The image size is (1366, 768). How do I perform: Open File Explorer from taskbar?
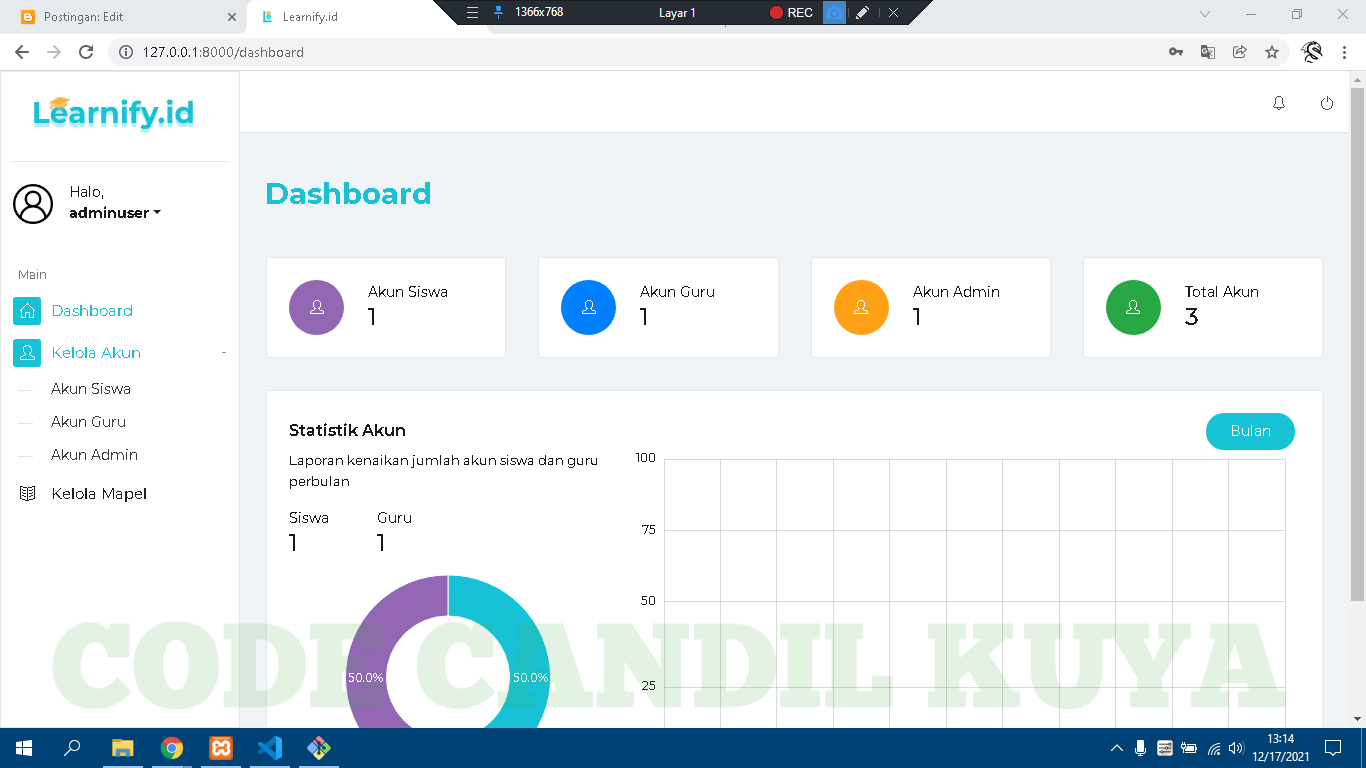coord(122,748)
